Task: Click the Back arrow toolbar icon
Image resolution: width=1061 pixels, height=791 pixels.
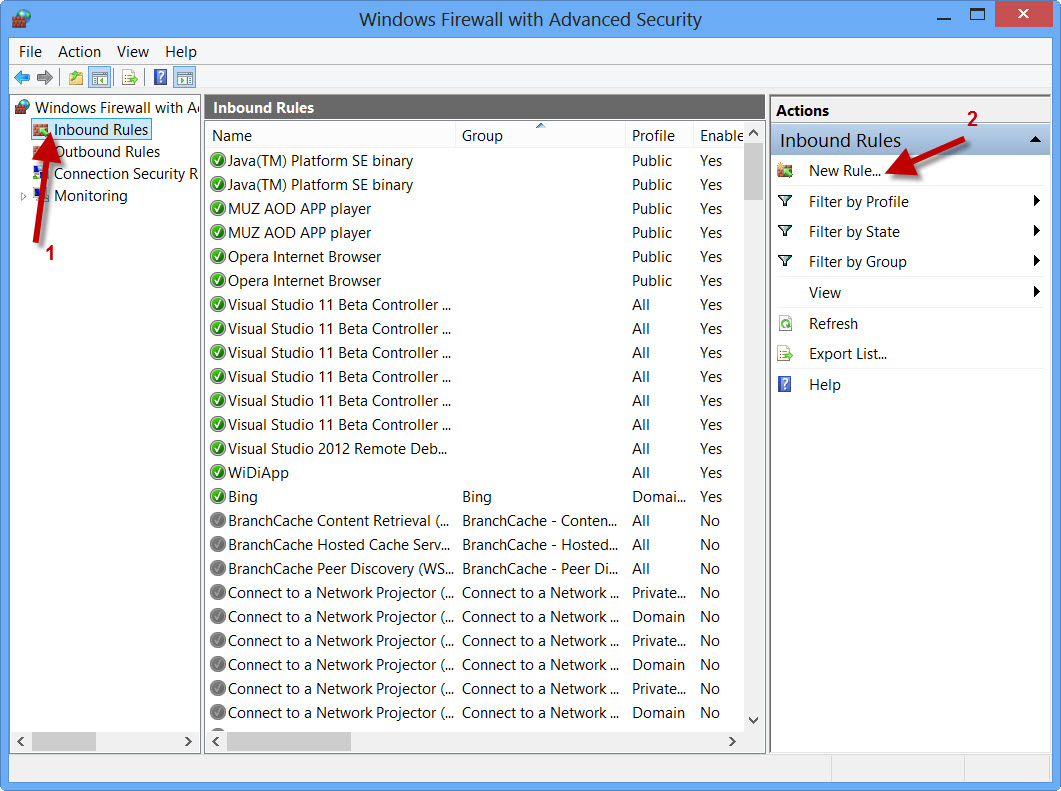Action: tap(22, 78)
